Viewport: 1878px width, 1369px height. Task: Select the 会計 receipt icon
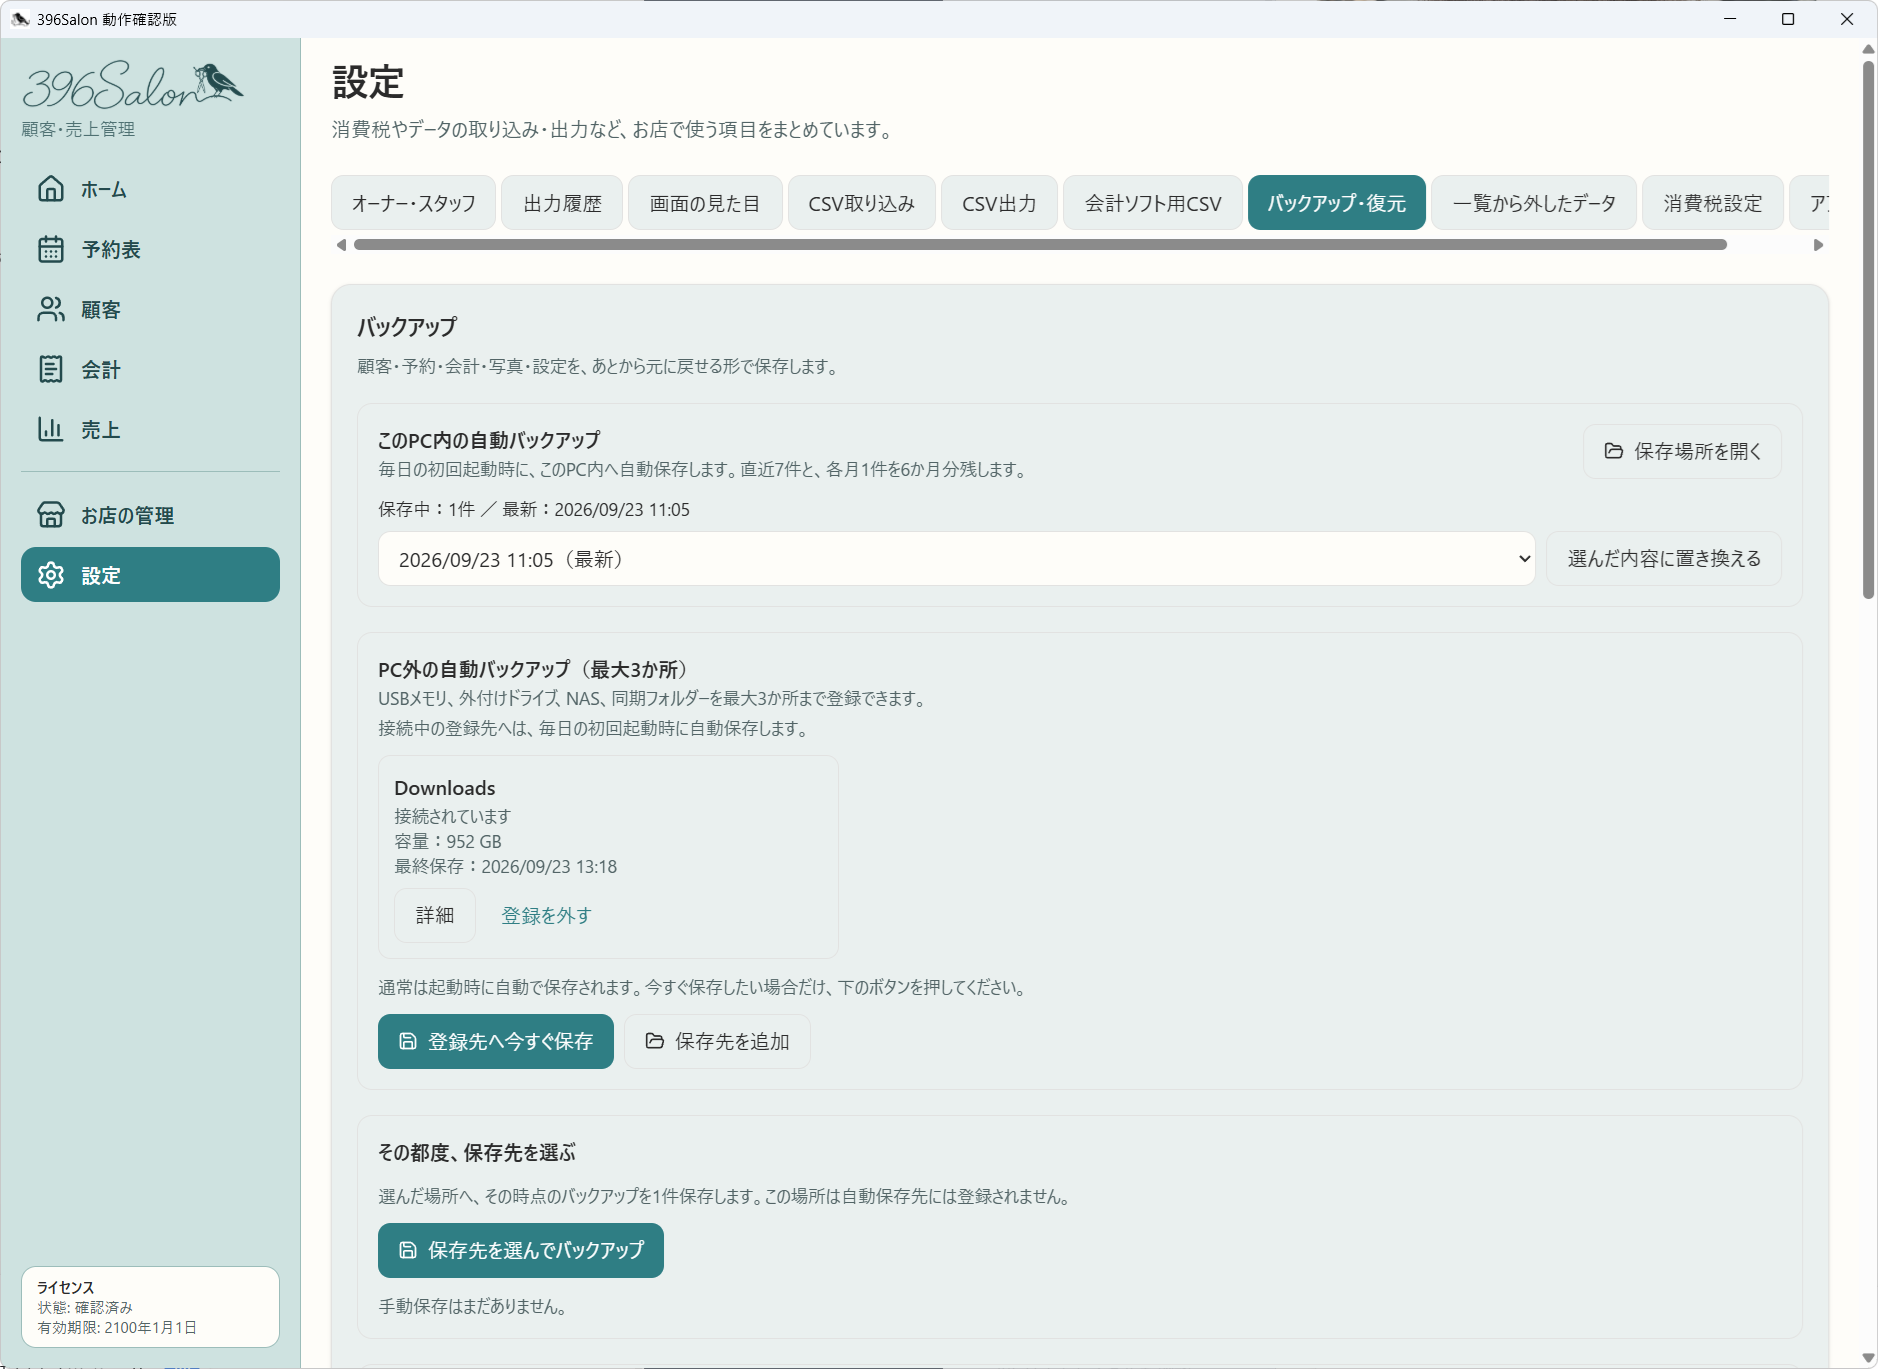(x=51, y=369)
